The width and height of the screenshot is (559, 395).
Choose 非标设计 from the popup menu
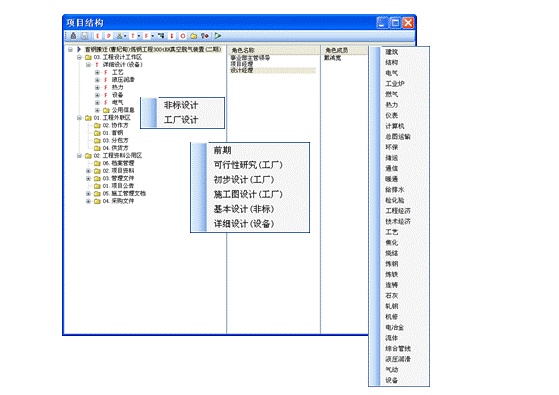pyautogui.click(x=181, y=105)
